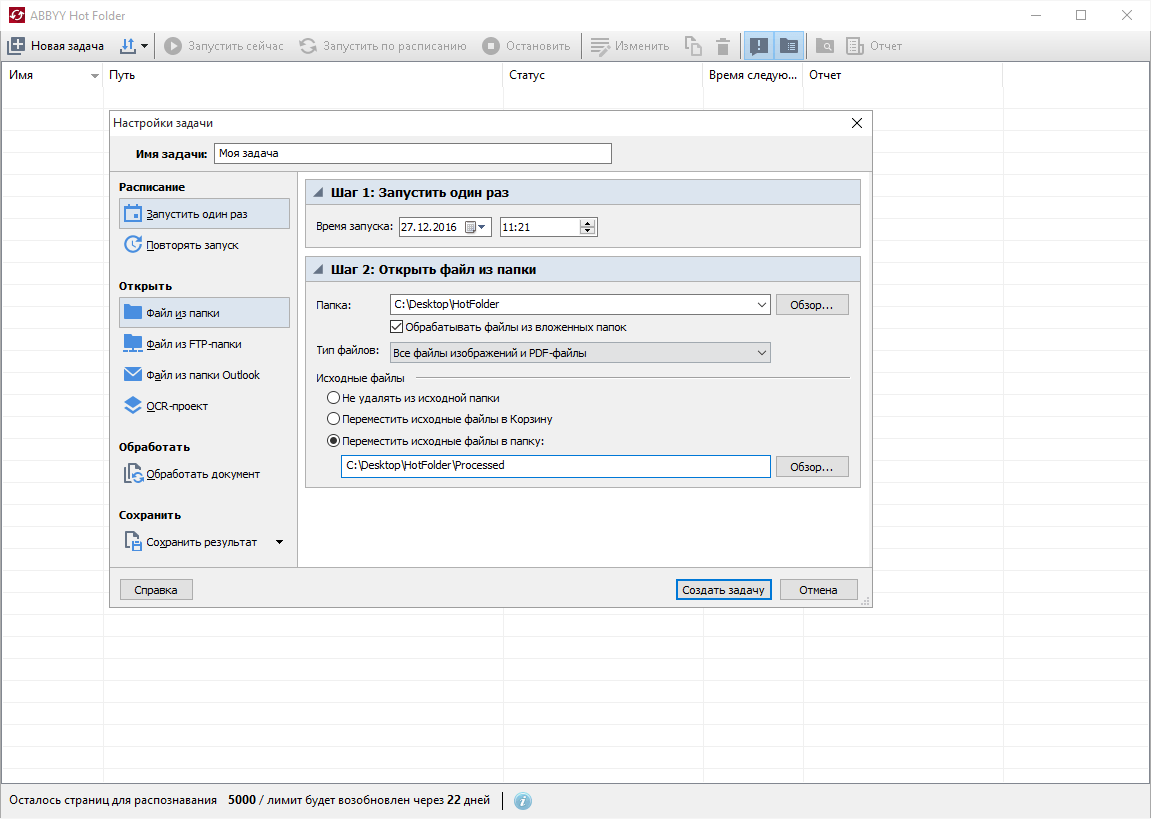Open the Имя column sort arrow
Viewport: 1151px width, 819px height.
(95, 76)
